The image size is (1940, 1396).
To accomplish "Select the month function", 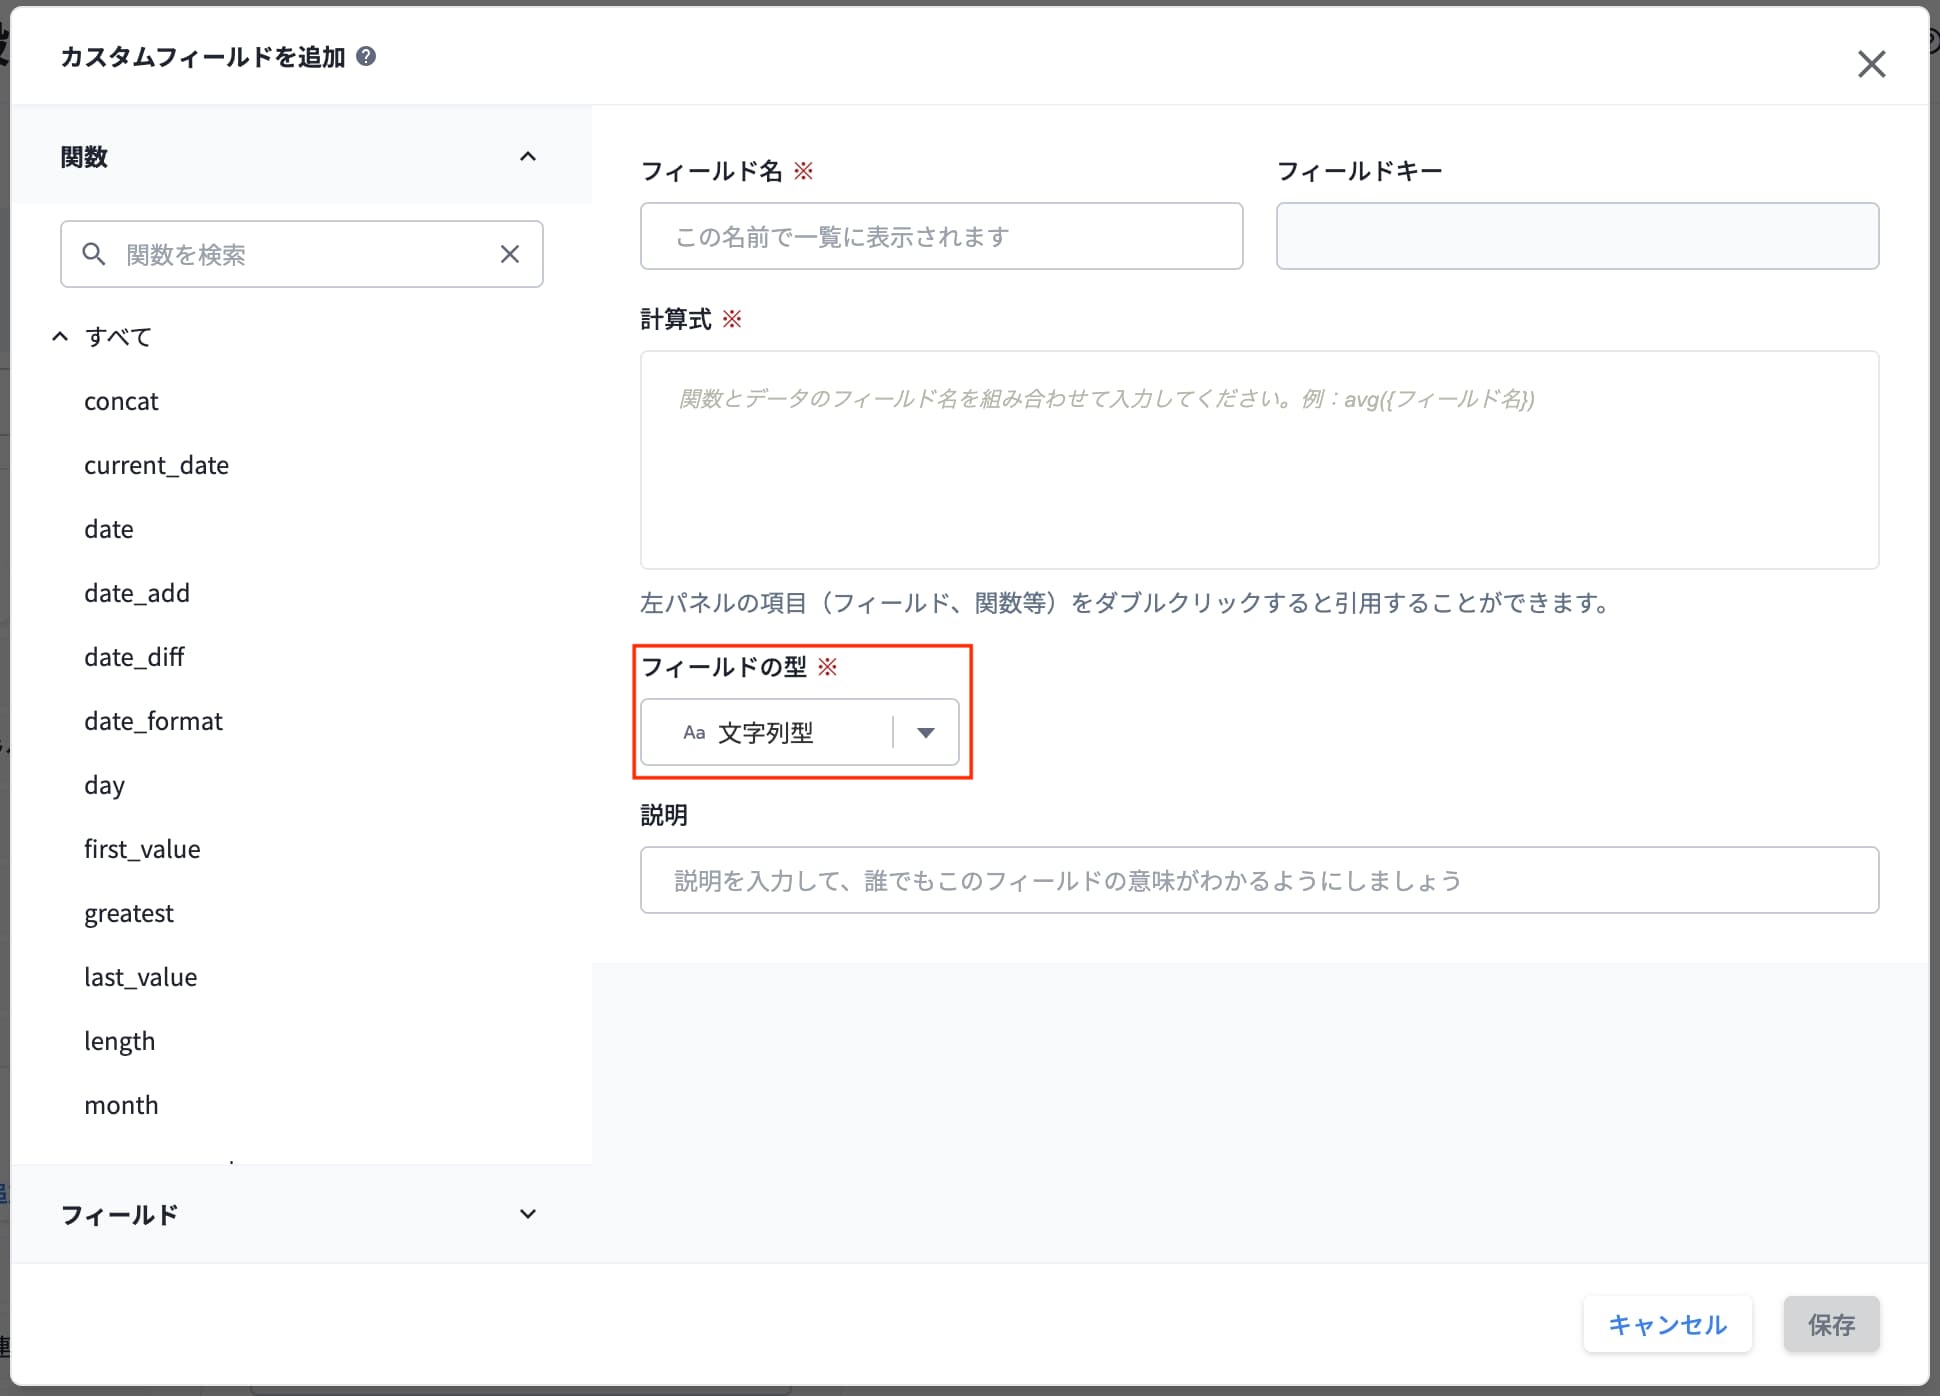I will click(121, 1105).
